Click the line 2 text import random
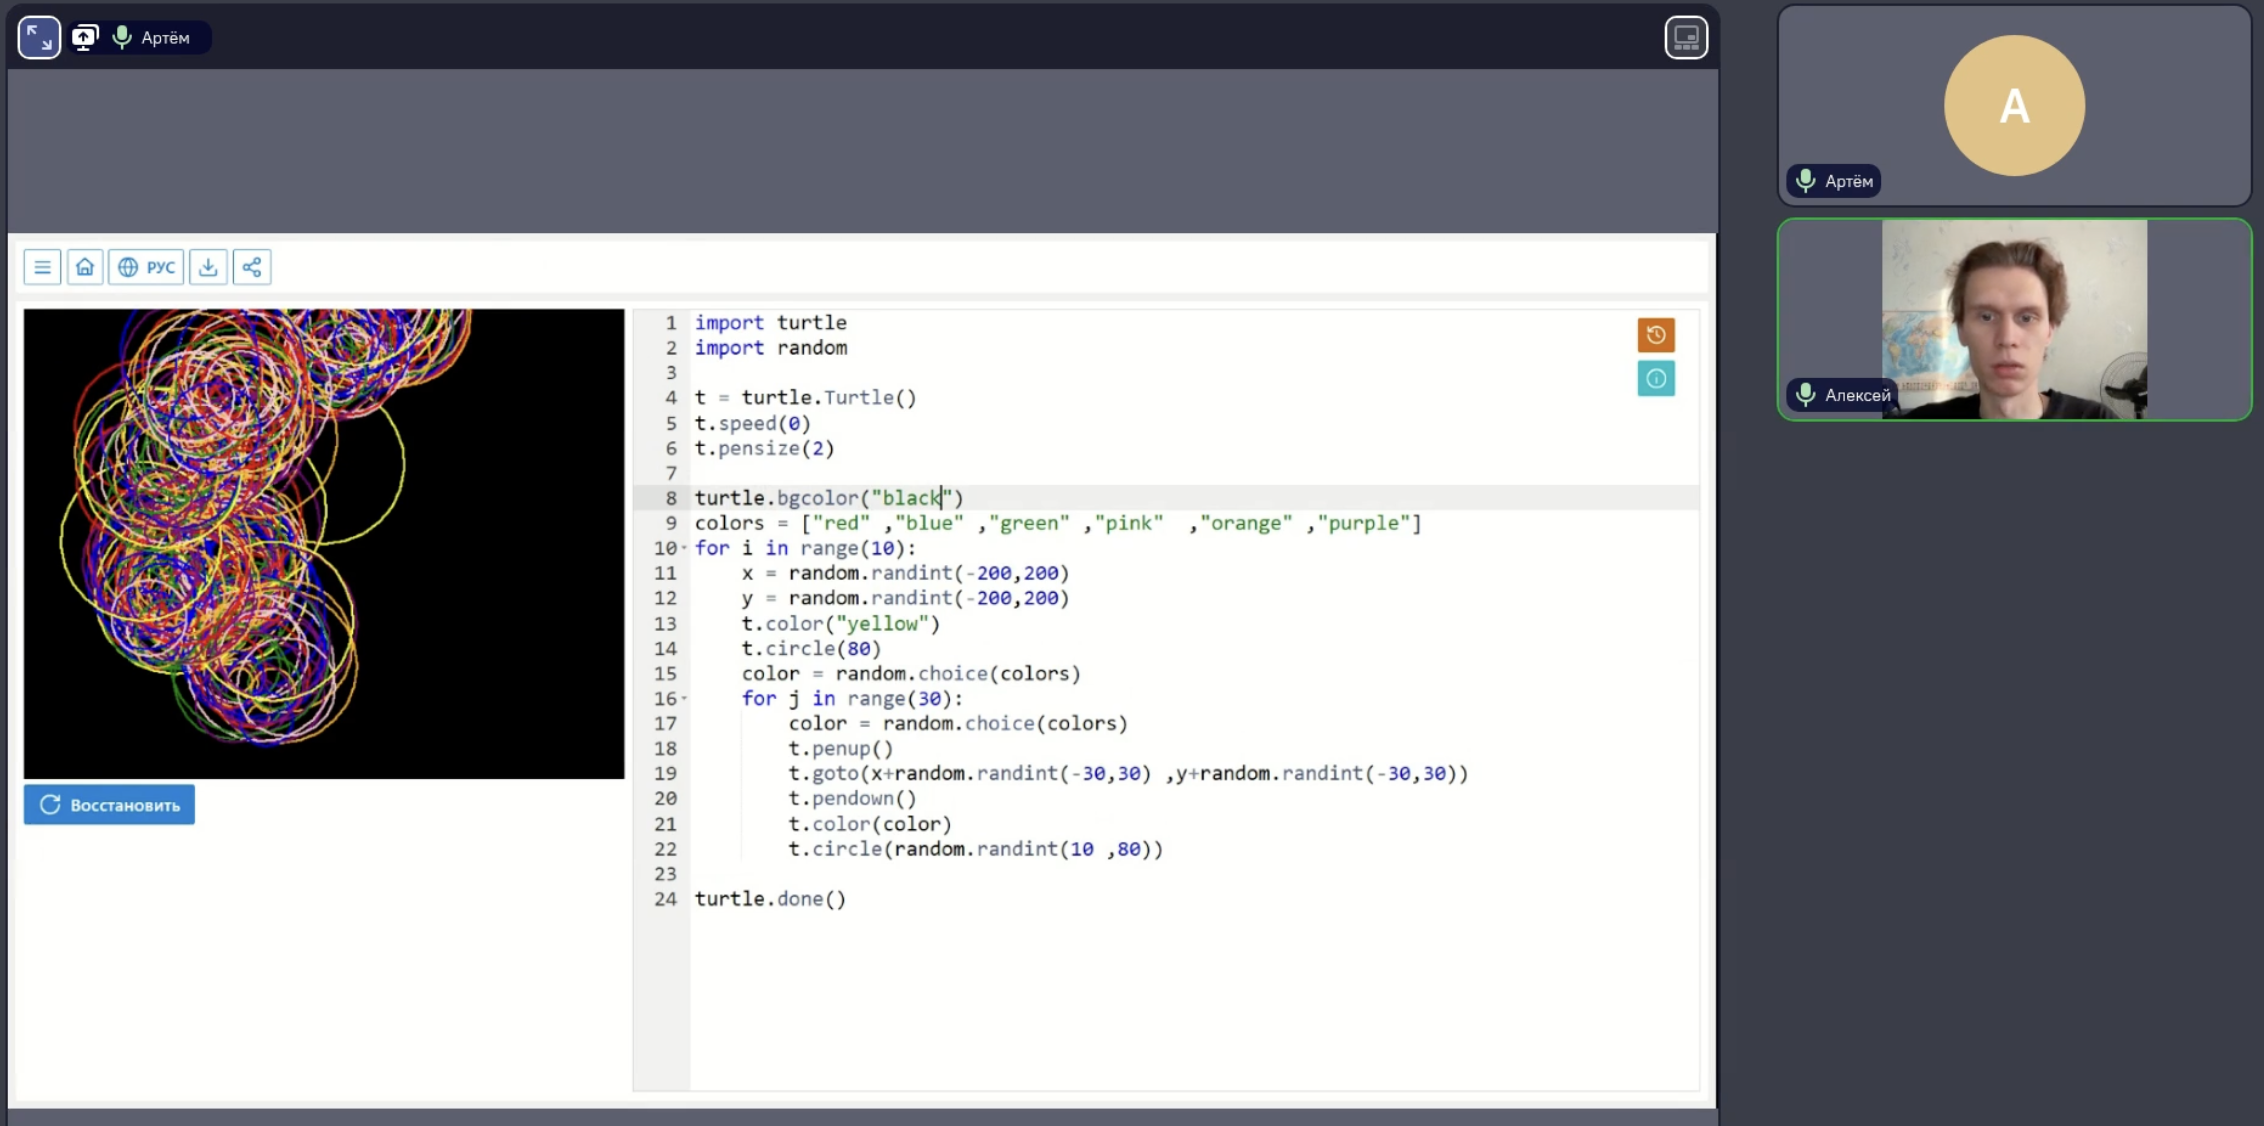The image size is (2264, 1126). [771, 348]
